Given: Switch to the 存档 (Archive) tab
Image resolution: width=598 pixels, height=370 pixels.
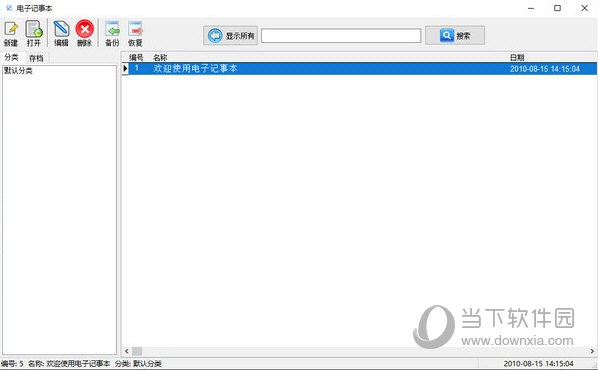Looking at the screenshot, I should tap(36, 58).
